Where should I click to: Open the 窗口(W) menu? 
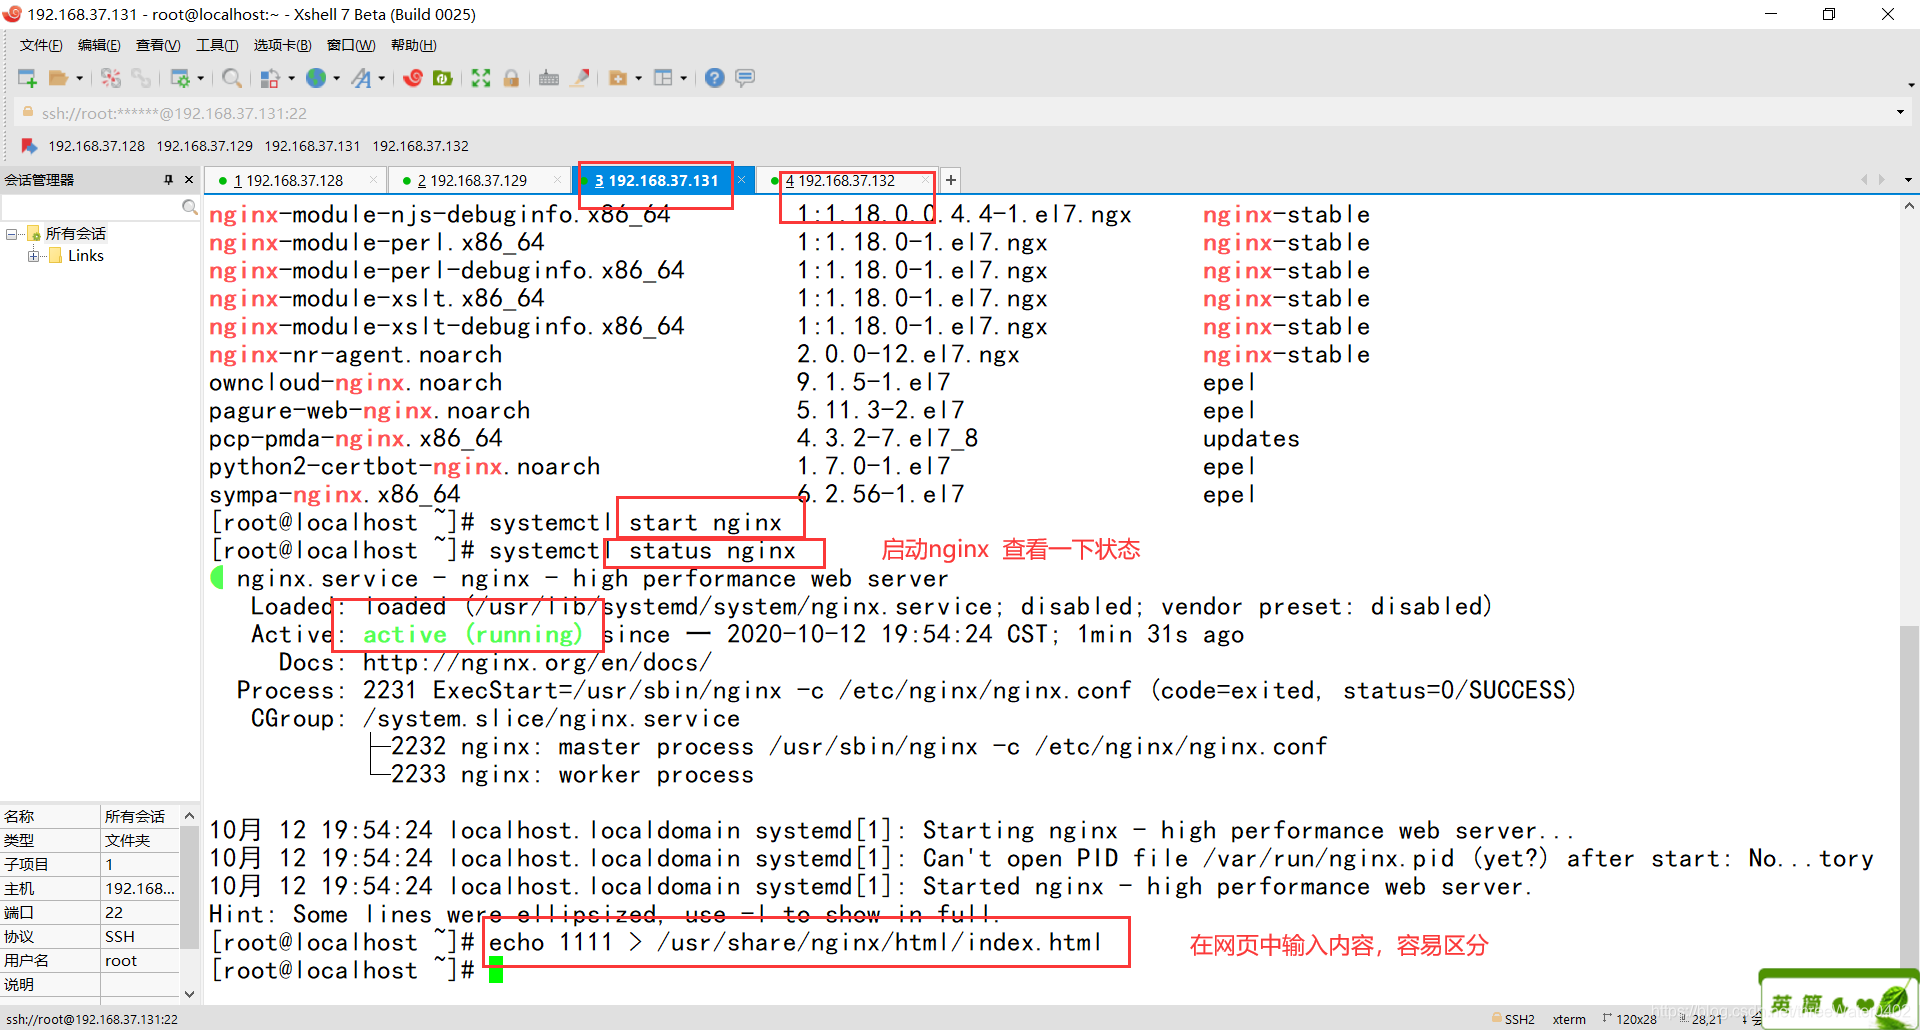[351, 45]
